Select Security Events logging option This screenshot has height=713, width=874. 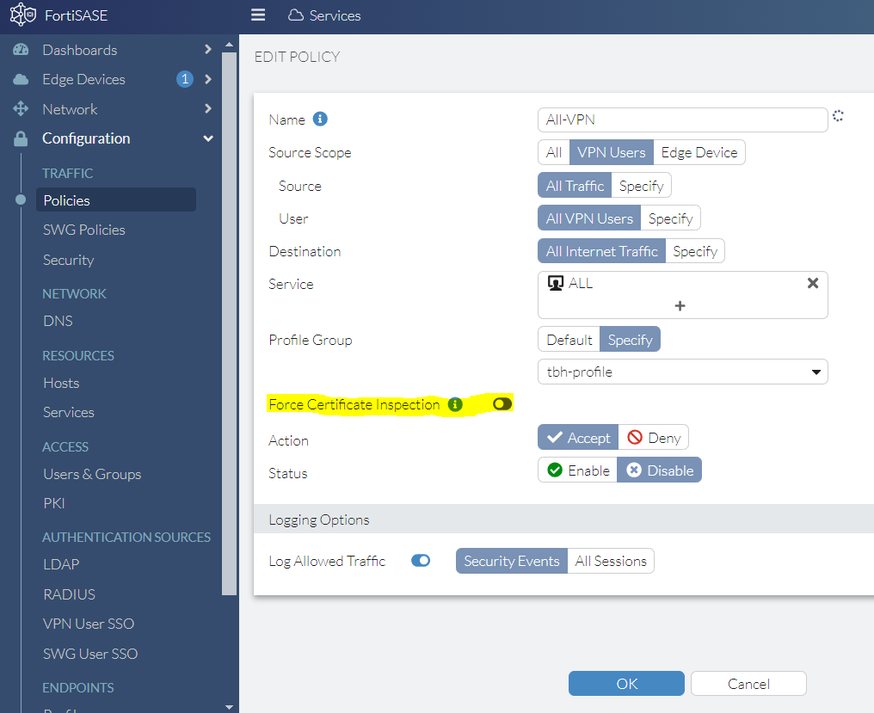pos(512,561)
